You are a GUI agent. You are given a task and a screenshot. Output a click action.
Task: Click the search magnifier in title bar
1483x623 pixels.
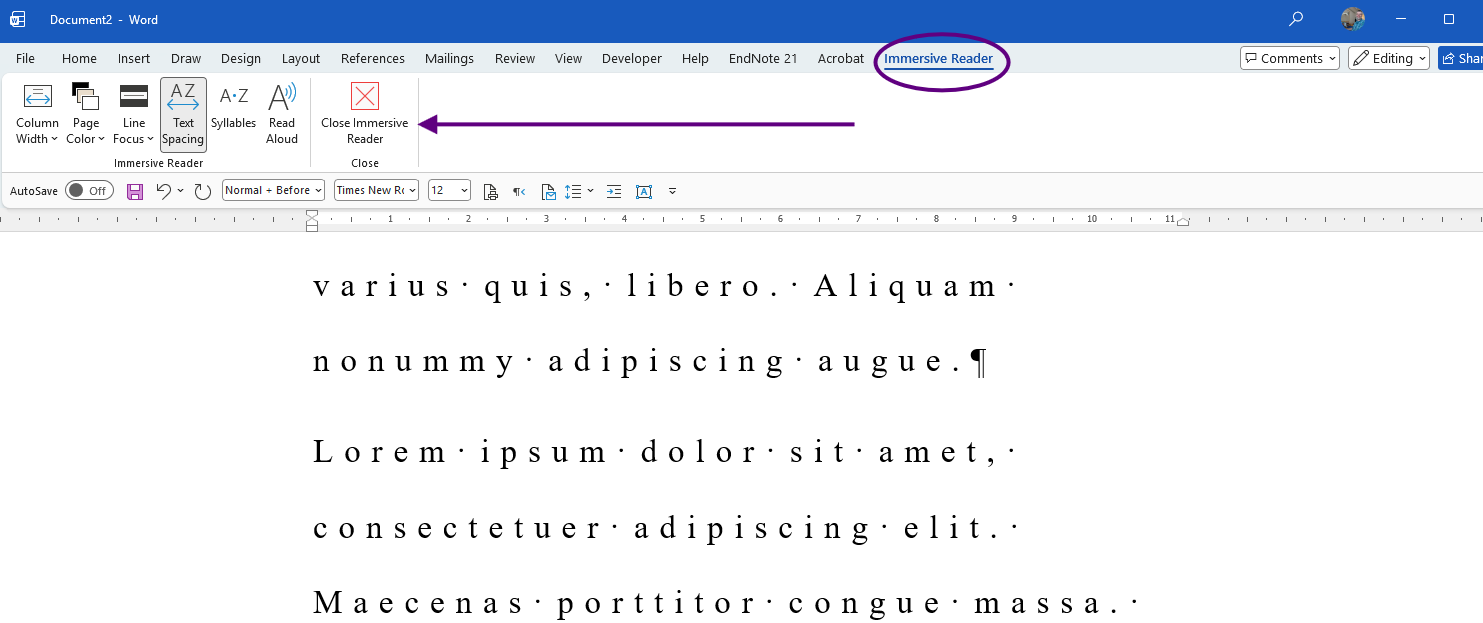(x=1296, y=18)
